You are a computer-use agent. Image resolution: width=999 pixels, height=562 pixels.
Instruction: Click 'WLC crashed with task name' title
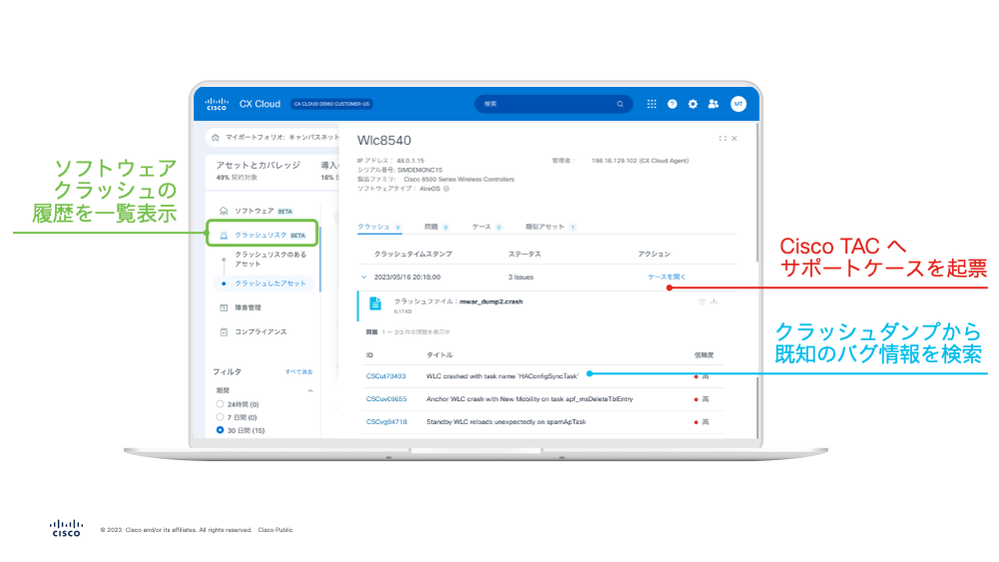pyautogui.click(x=502, y=376)
